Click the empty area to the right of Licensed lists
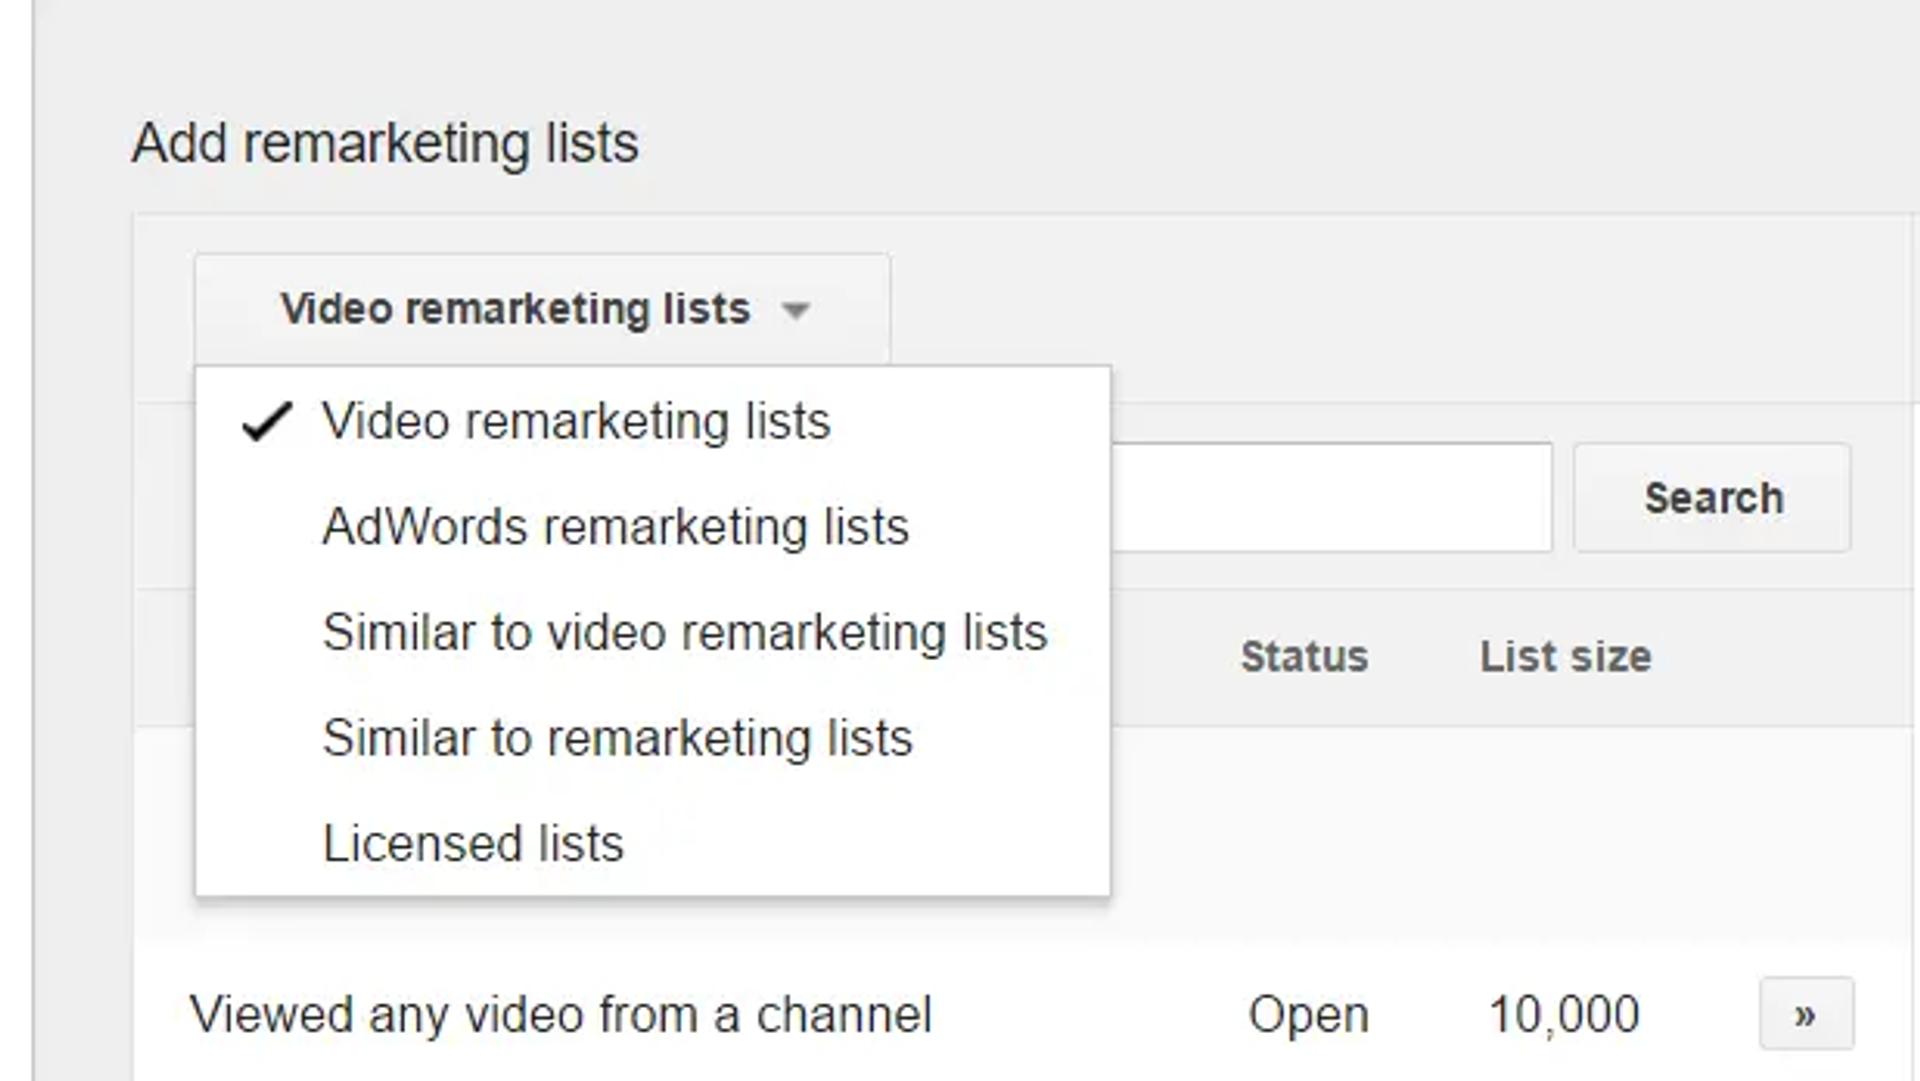This screenshot has height=1081, width=1920. tap(865, 844)
